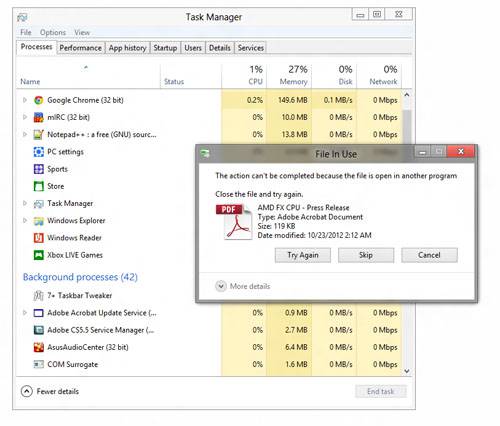Viewport: 500px width, 426px height.
Task: Open the File menu
Action: coord(26,32)
